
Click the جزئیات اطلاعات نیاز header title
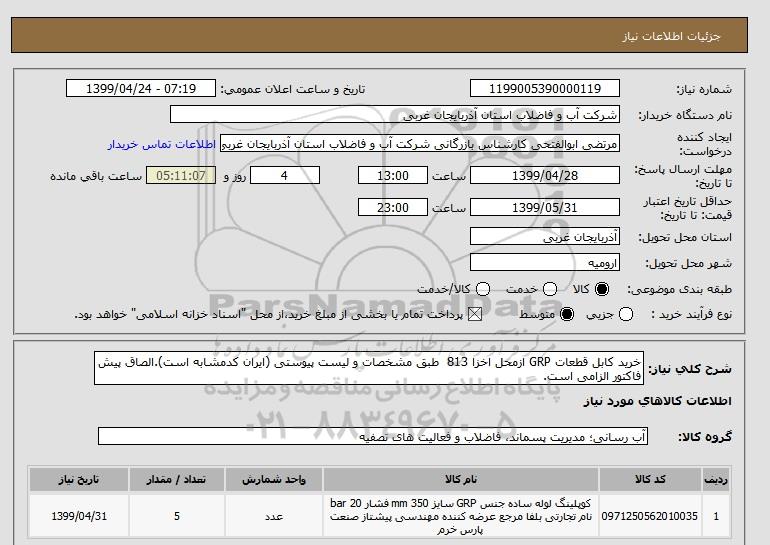coord(671,36)
